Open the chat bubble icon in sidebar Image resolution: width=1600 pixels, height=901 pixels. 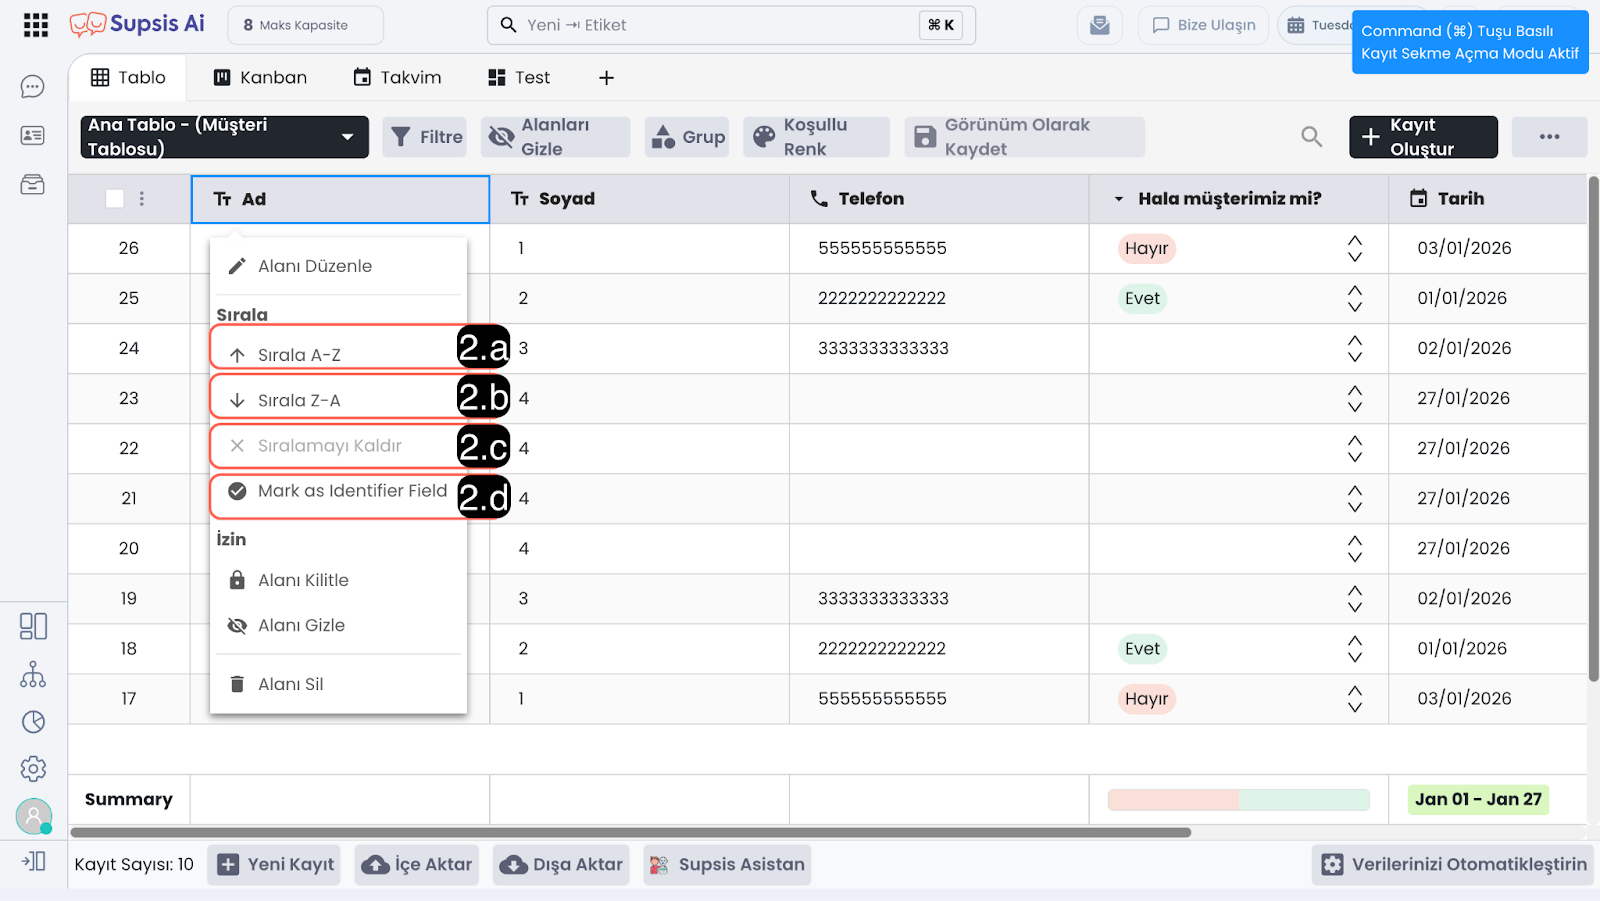pos(33,87)
